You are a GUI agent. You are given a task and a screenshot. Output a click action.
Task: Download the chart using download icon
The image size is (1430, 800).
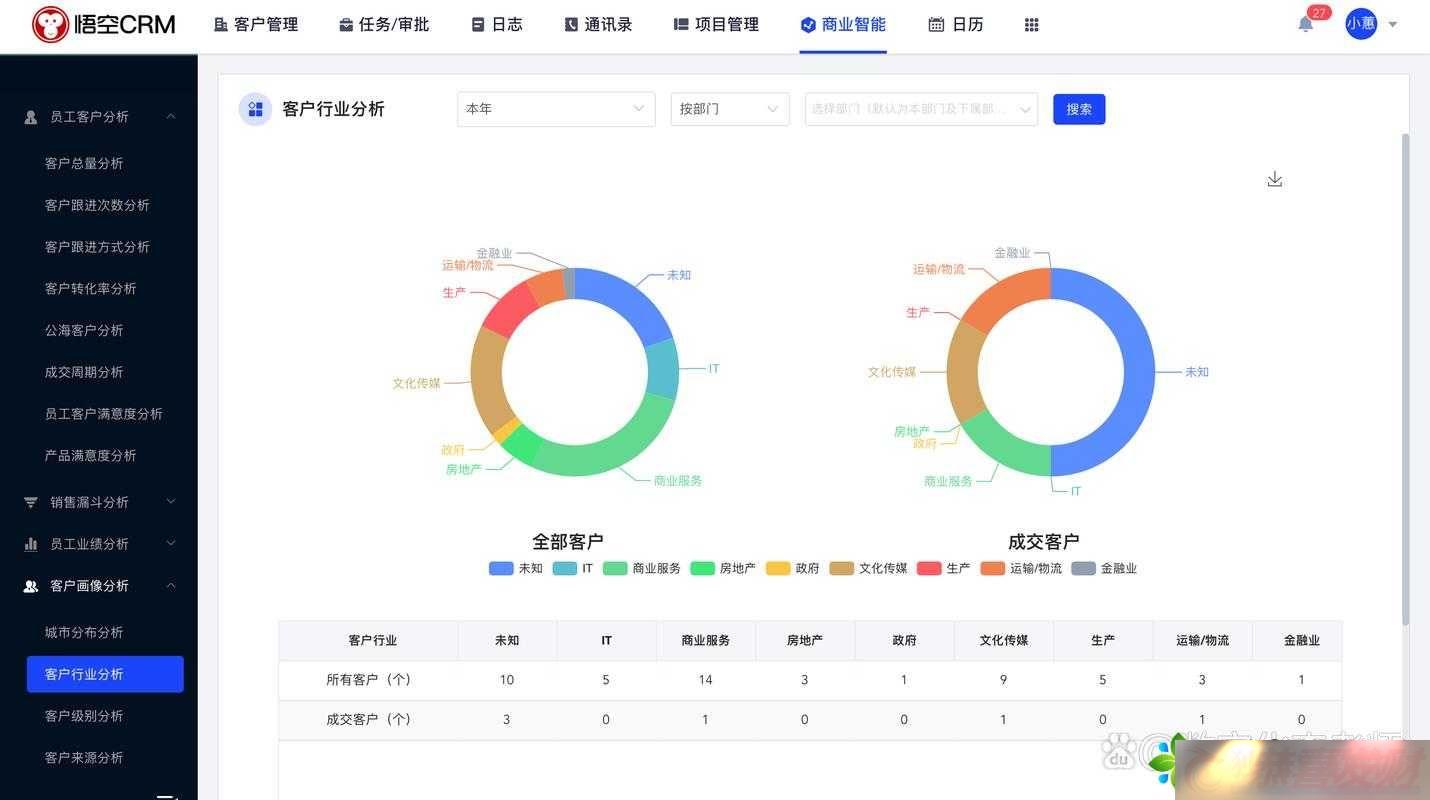(x=1274, y=179)
